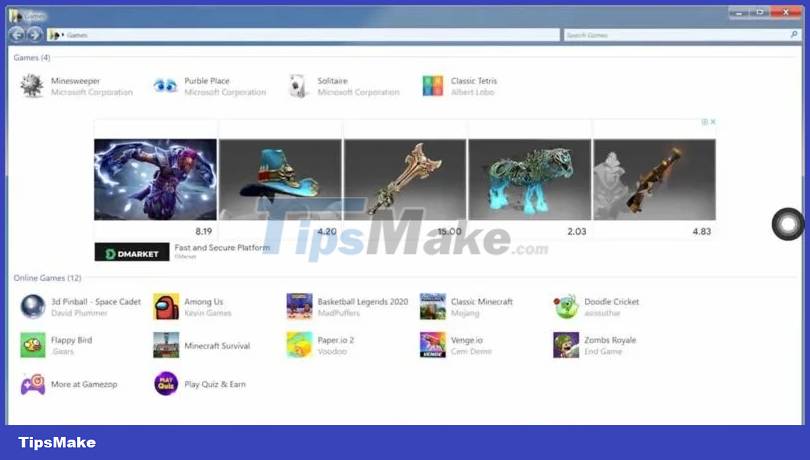The width and height of the screenshot is (810, 460).
Task: Open the ad thumbnail priced 4.83
Action: 655,179
